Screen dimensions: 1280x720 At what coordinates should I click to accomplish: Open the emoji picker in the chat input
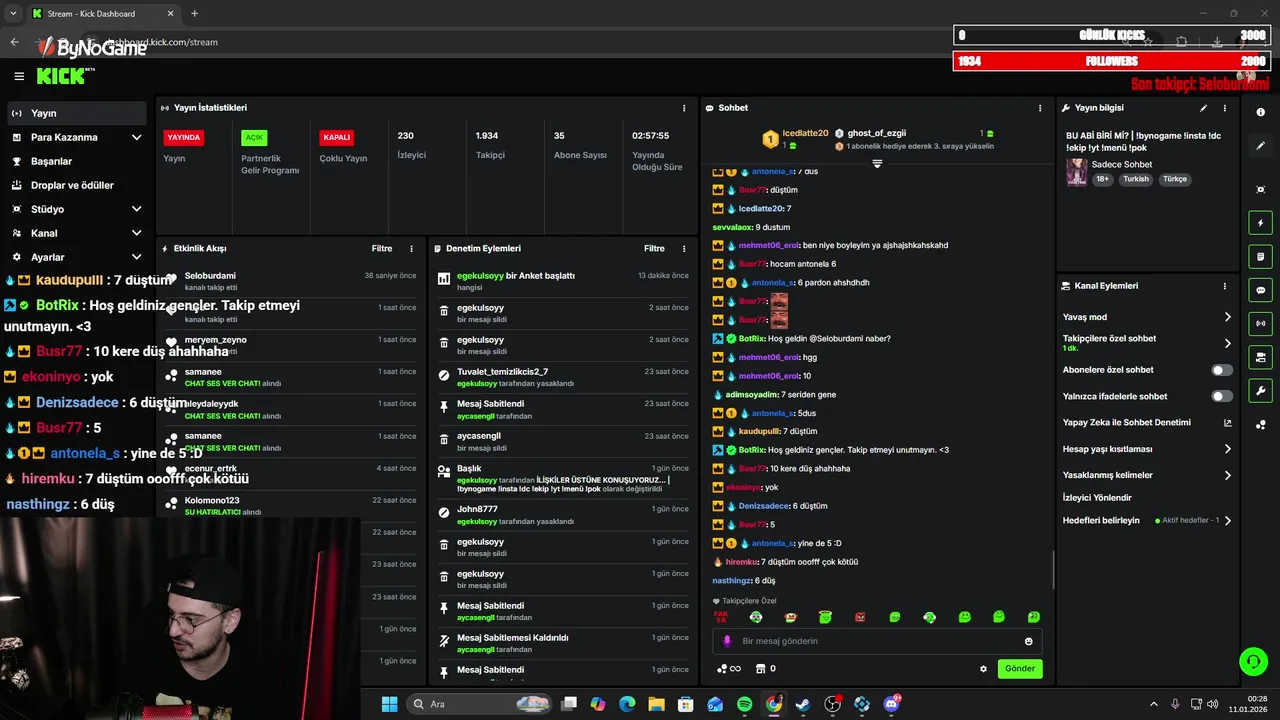[x=1028, y=641]
